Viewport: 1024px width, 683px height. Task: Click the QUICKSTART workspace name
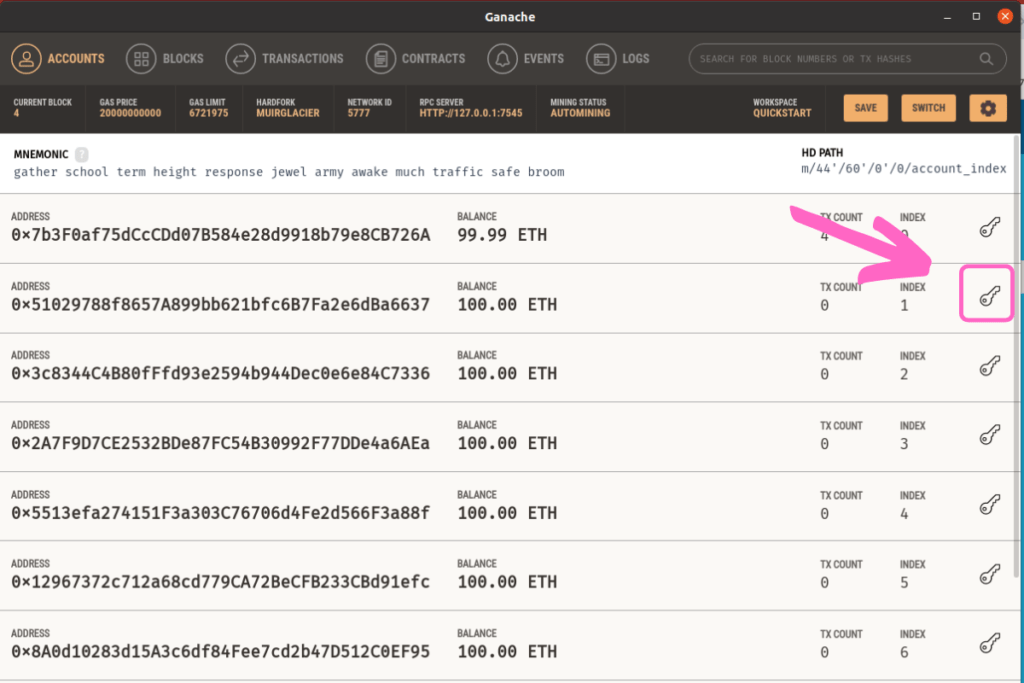click(x=782, y=113)
